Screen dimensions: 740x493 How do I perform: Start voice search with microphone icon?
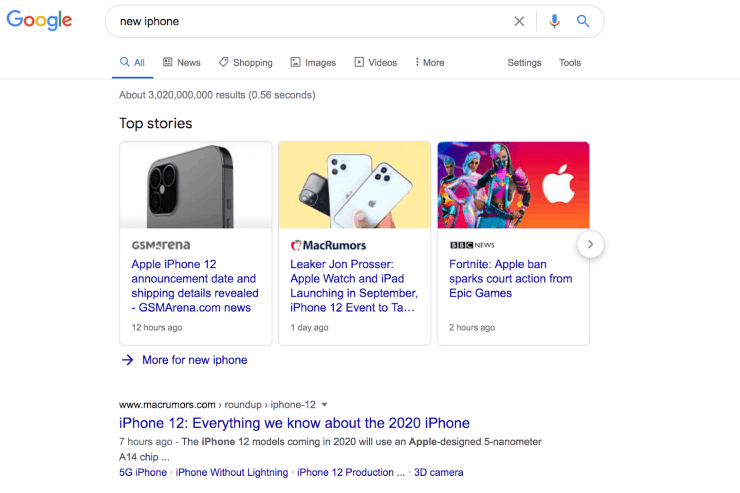(x=555, y=21)
